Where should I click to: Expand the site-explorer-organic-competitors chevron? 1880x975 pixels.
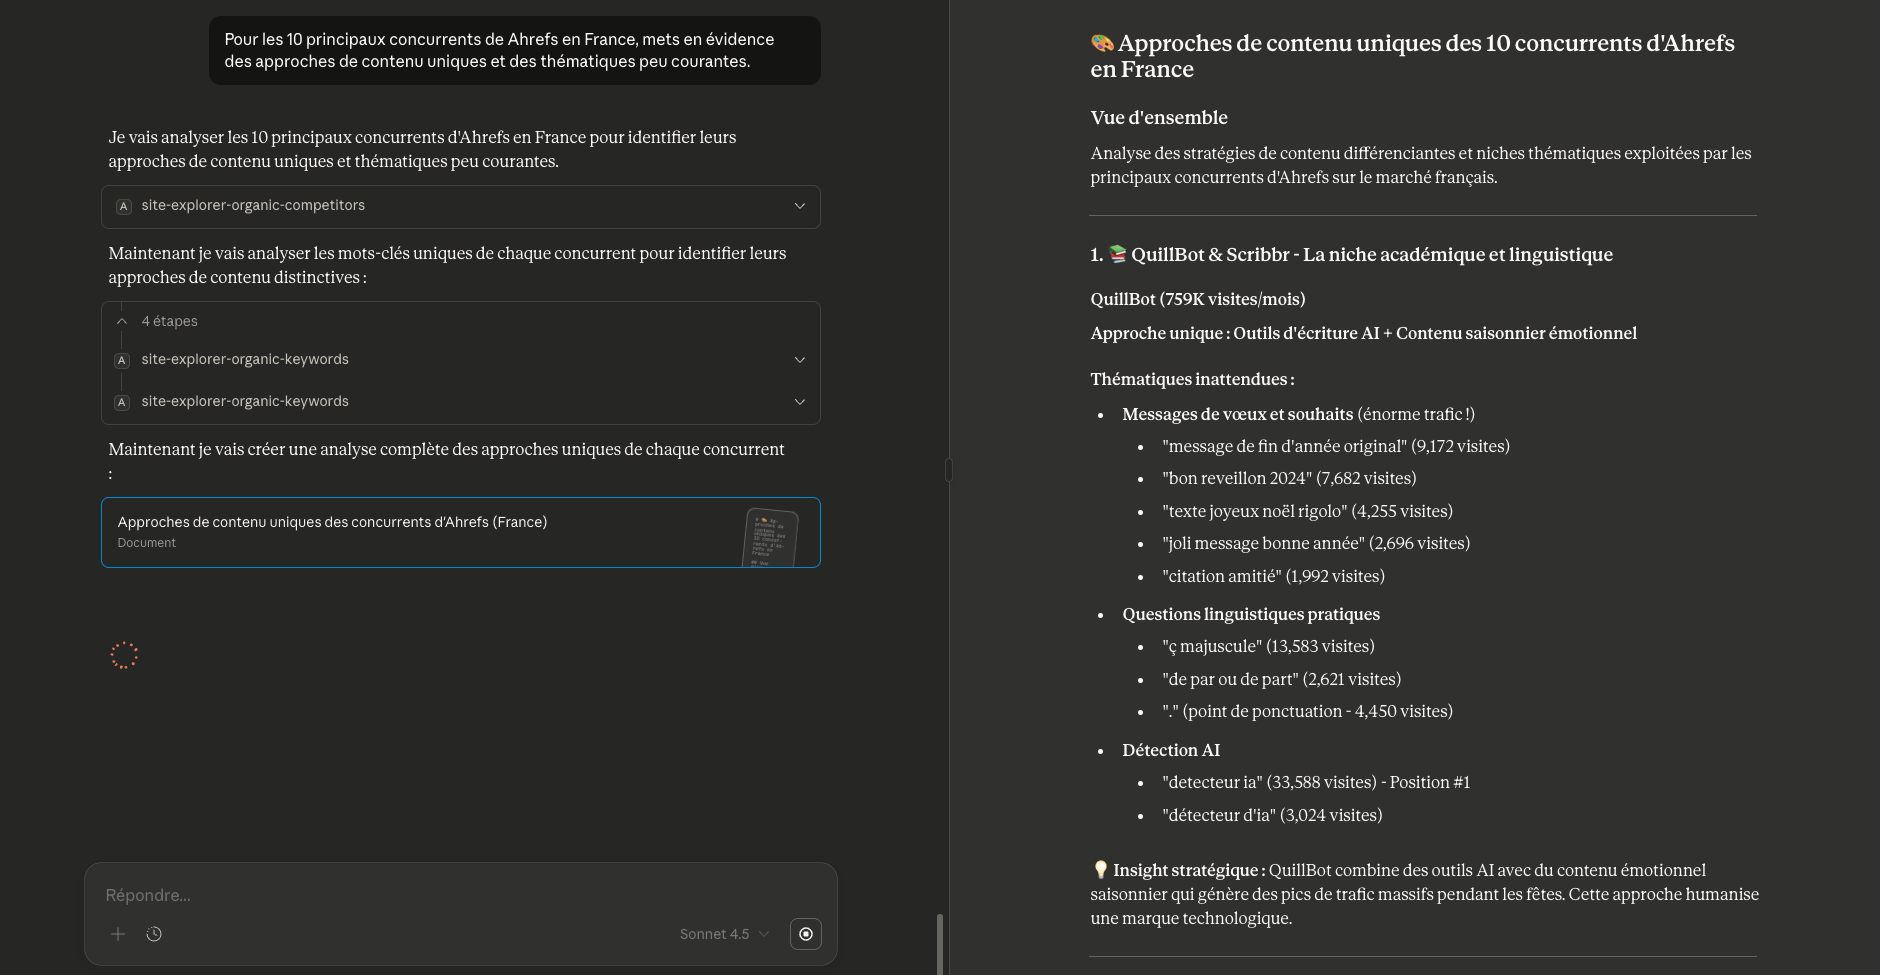click(800, 206)
